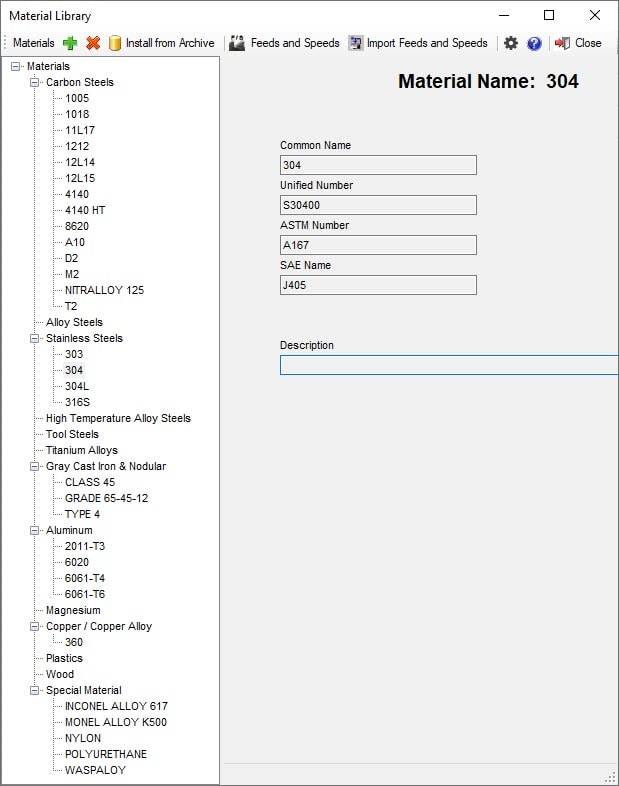Click the red X delete material icon
The width and height of the screenshot is (619, 786).
click(x=93, y=43)
